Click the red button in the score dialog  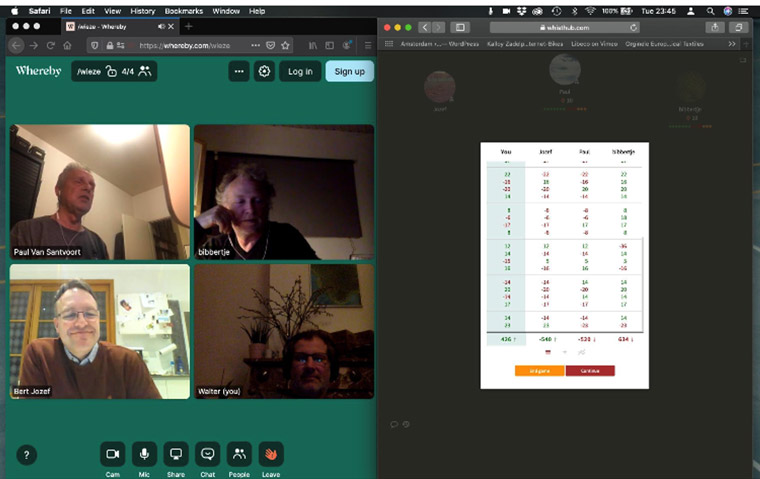click(x=590, y=371)
